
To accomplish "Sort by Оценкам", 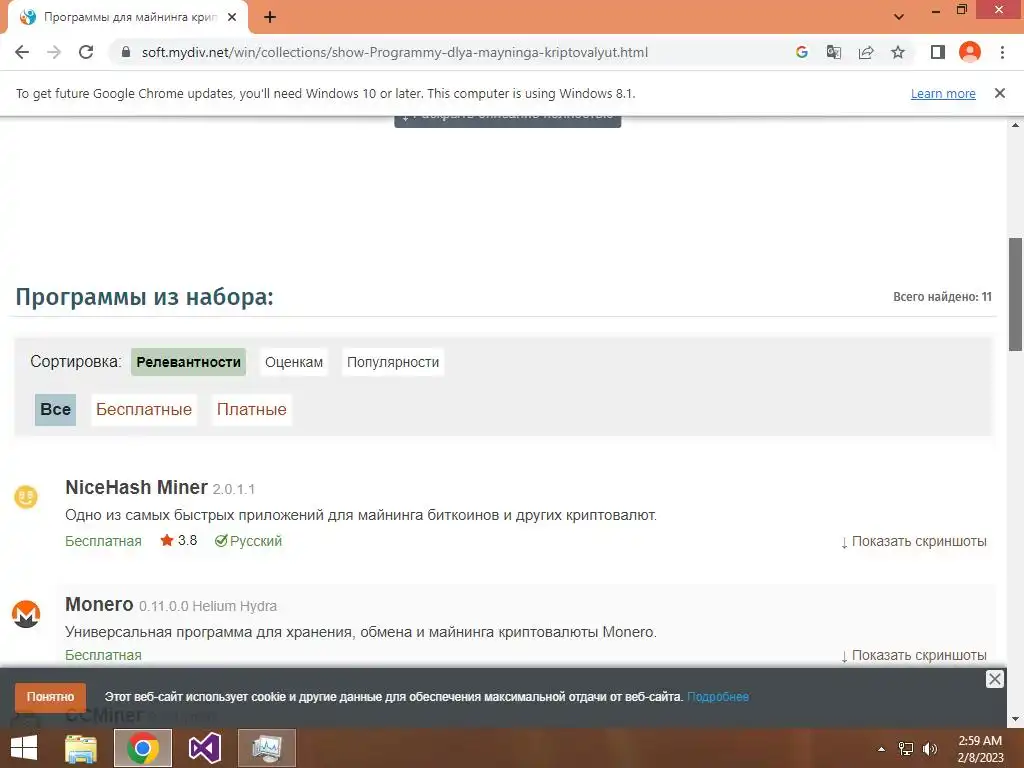I will (x=294, y=362).
